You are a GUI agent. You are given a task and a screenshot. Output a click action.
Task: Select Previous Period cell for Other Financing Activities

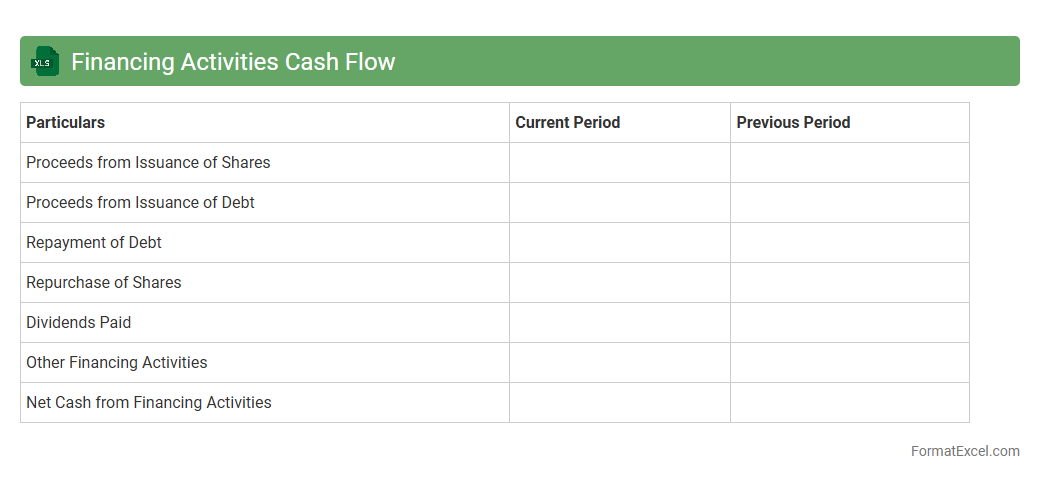pyautogui.click(x=849, y=363)
